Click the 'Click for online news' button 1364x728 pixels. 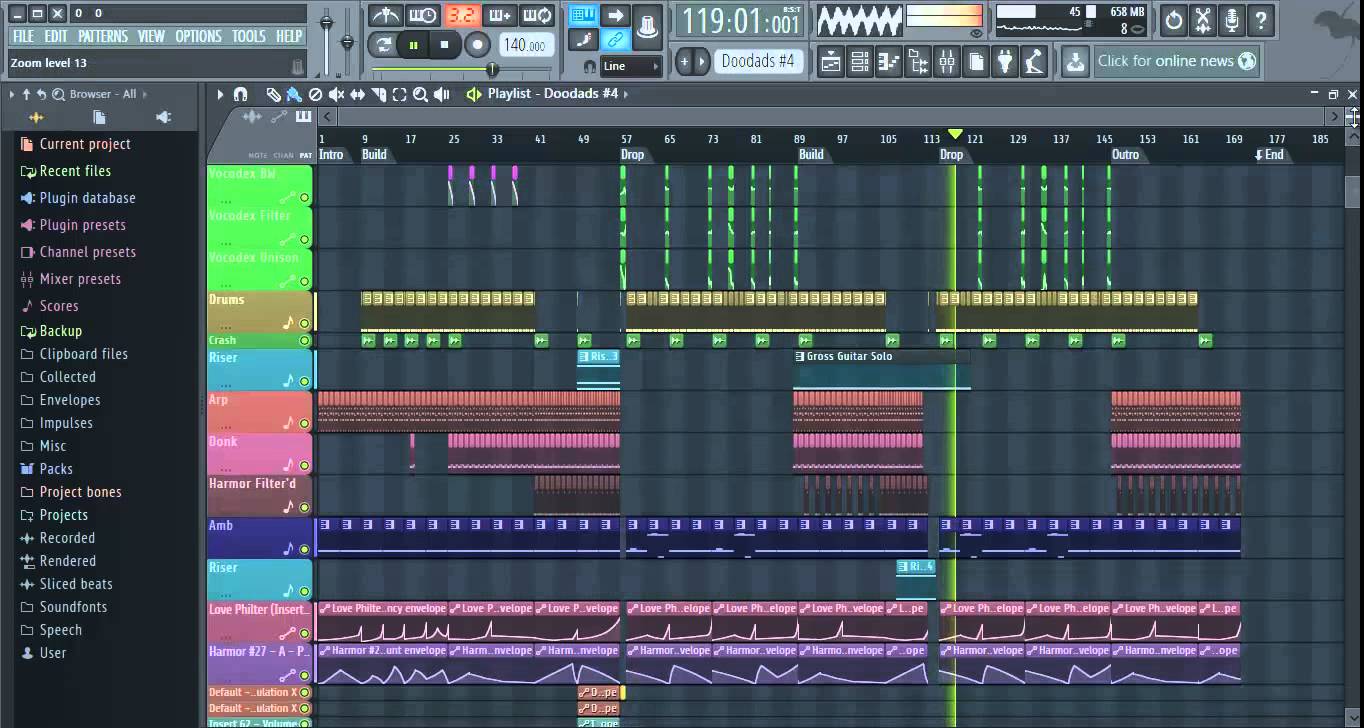[1176, 61]
